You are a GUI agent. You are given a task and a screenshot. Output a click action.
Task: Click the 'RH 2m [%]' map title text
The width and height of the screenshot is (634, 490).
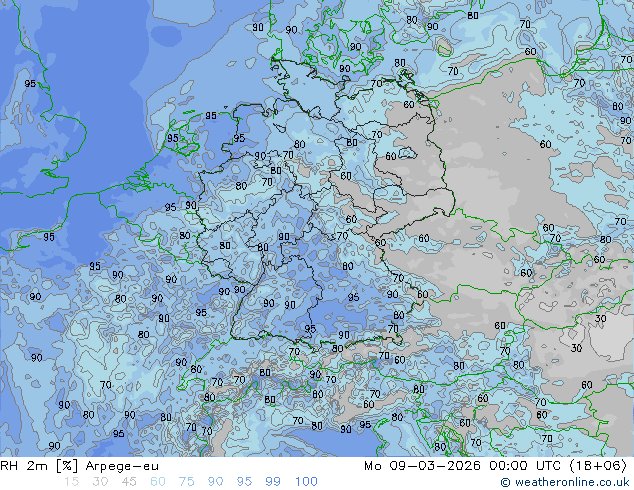click(x=39, y=466)
